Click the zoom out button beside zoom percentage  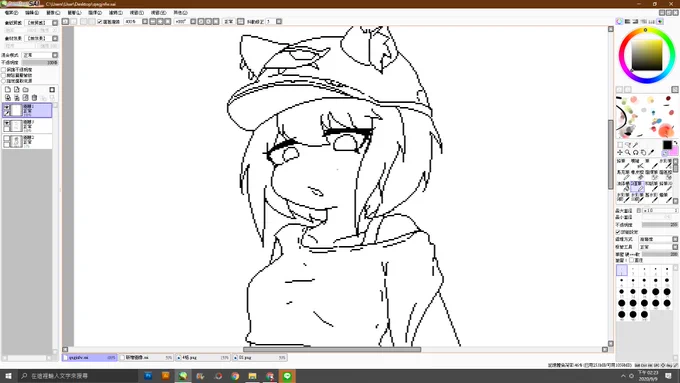[x=153, y=21]
